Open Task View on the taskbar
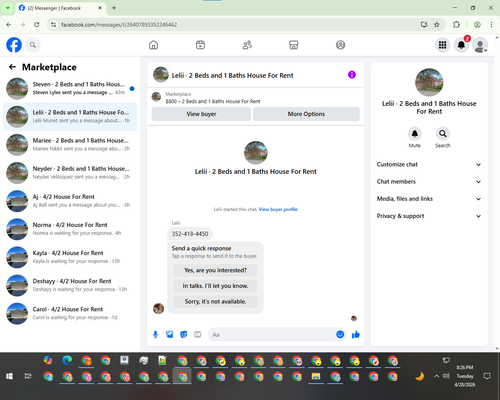Viewport: 500px width, 400px height. click(28, 376)
